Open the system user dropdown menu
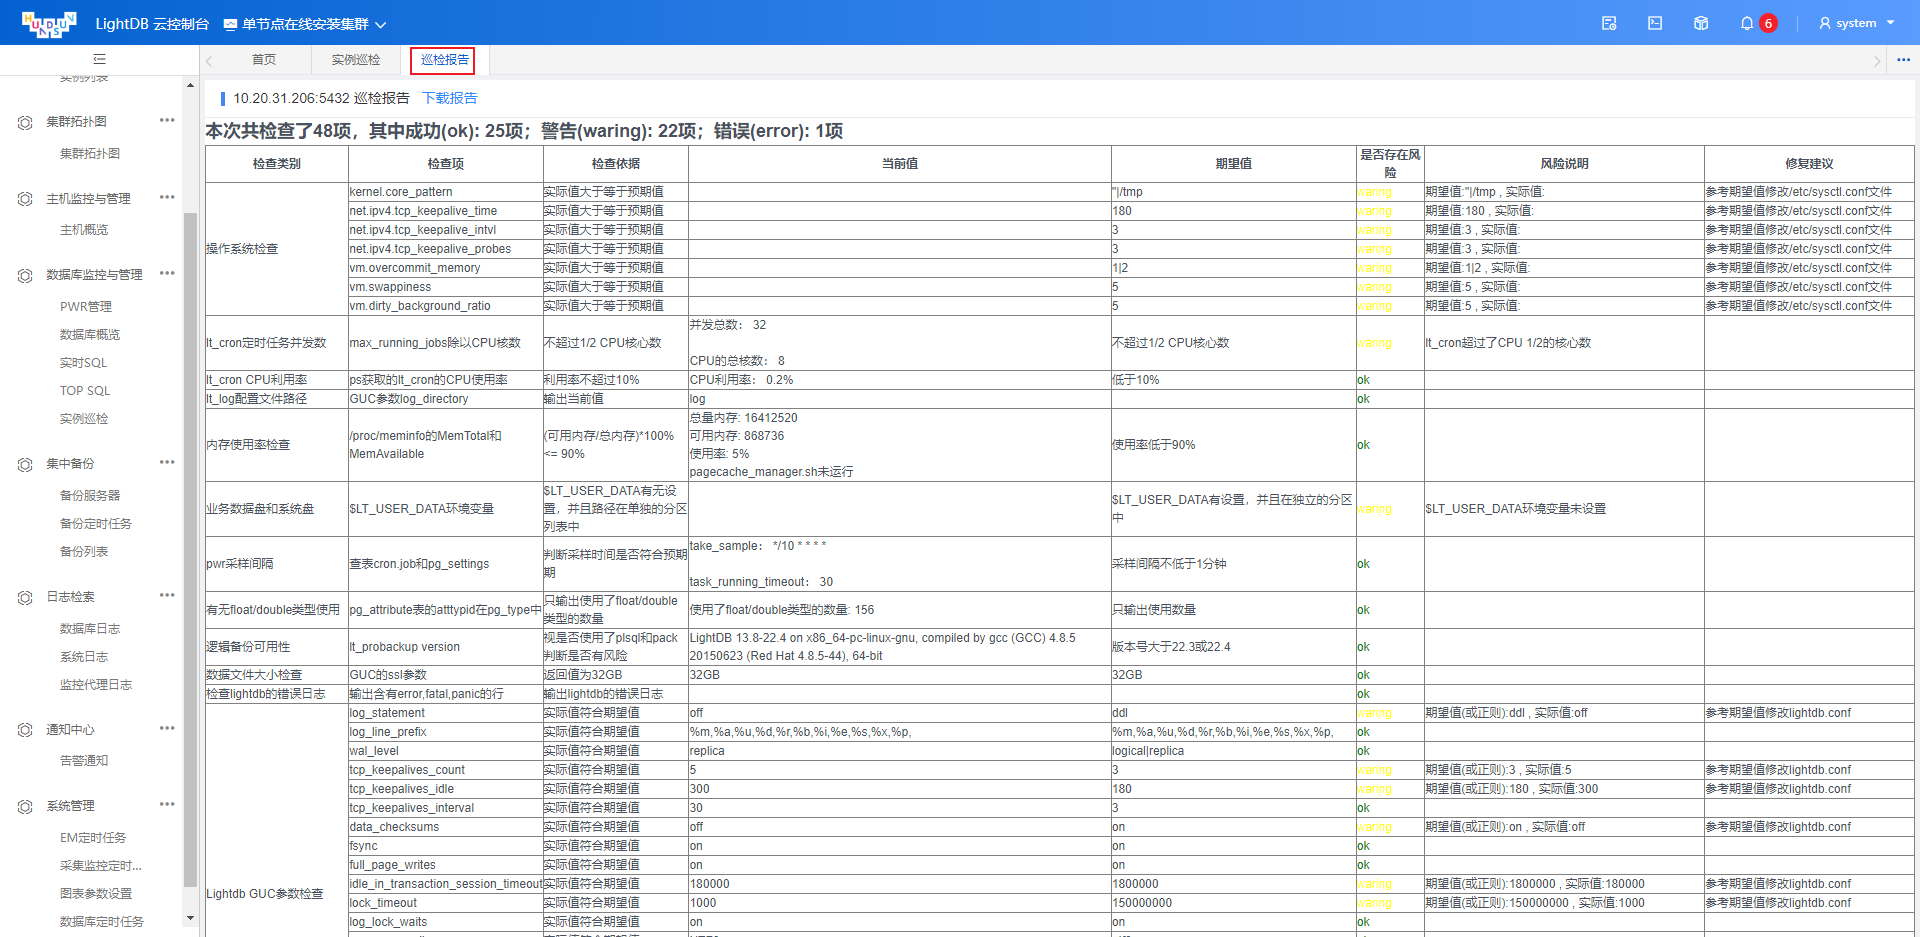Image resolution: width=1920 pixels, height=937 pixels. 1857,23
